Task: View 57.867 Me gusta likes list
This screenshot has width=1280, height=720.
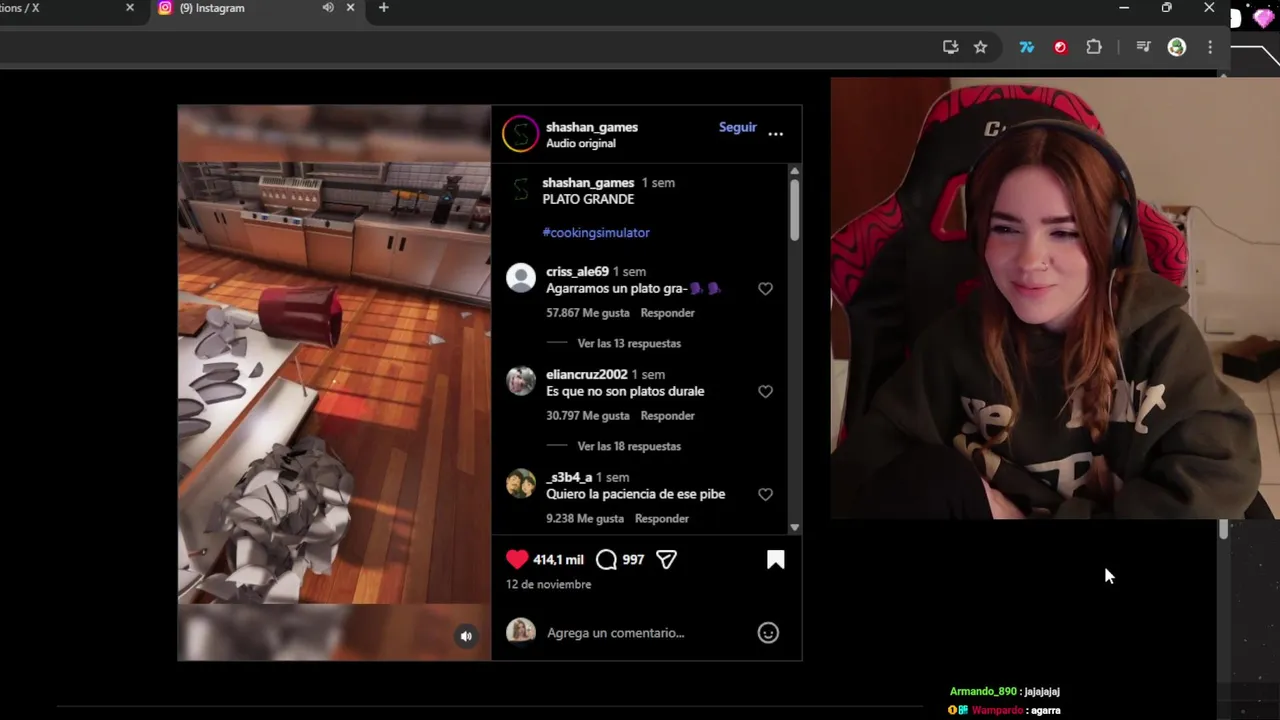Action: [588, 313]
